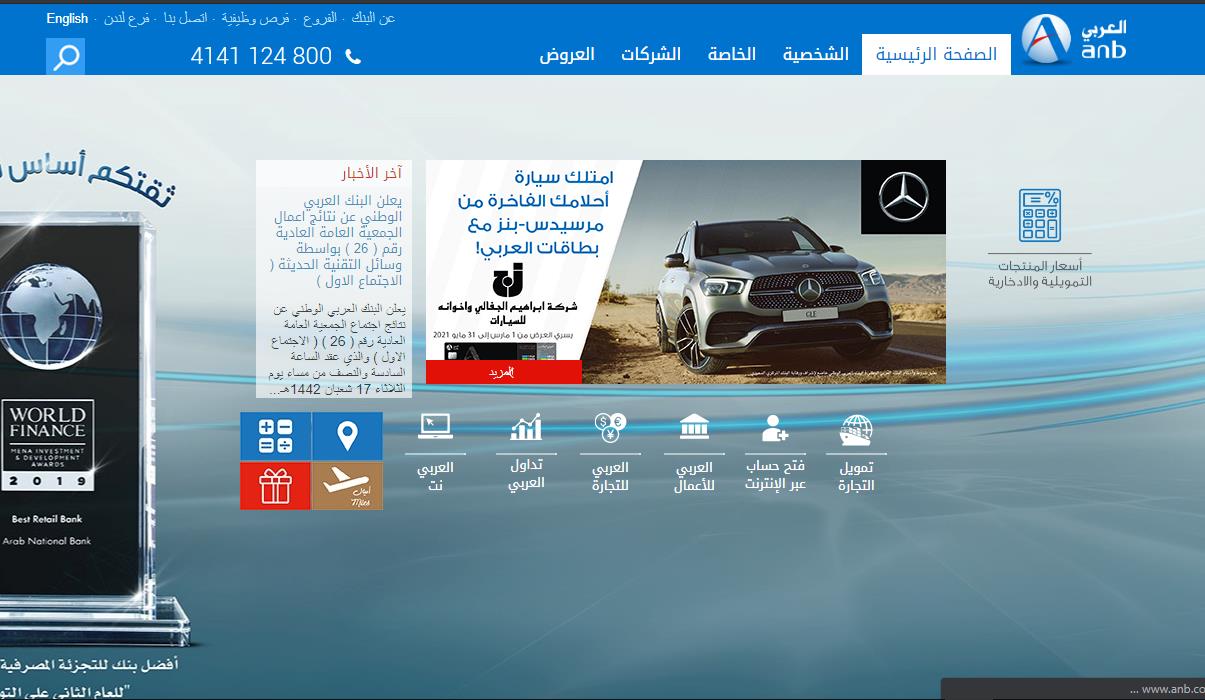This screenshot has width=1205, height=700.
Task: Open the الشخصية menu
Action: (x=816, y=54)
